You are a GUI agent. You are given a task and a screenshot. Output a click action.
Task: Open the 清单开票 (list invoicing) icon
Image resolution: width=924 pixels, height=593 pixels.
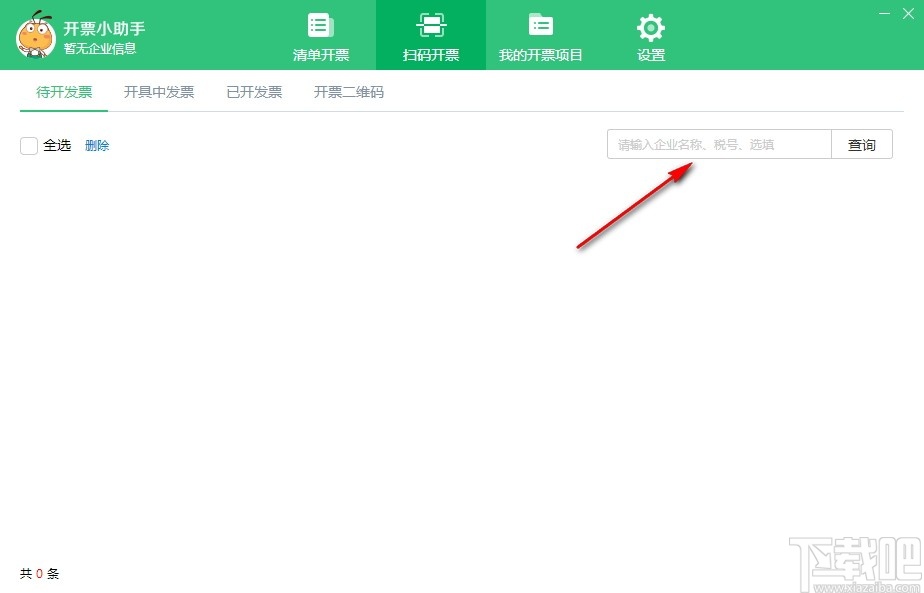[320, 35]
